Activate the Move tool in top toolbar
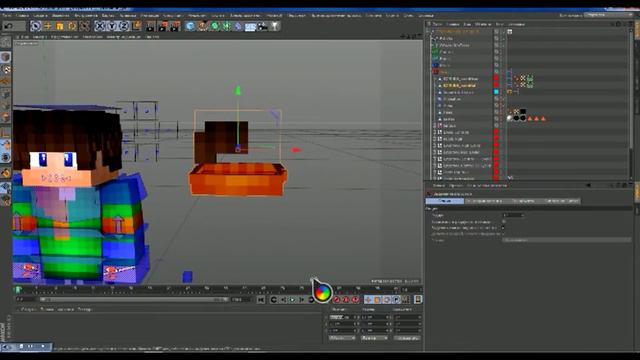The image size is (640, 360). pyautogui.click(x=48, y=26)
